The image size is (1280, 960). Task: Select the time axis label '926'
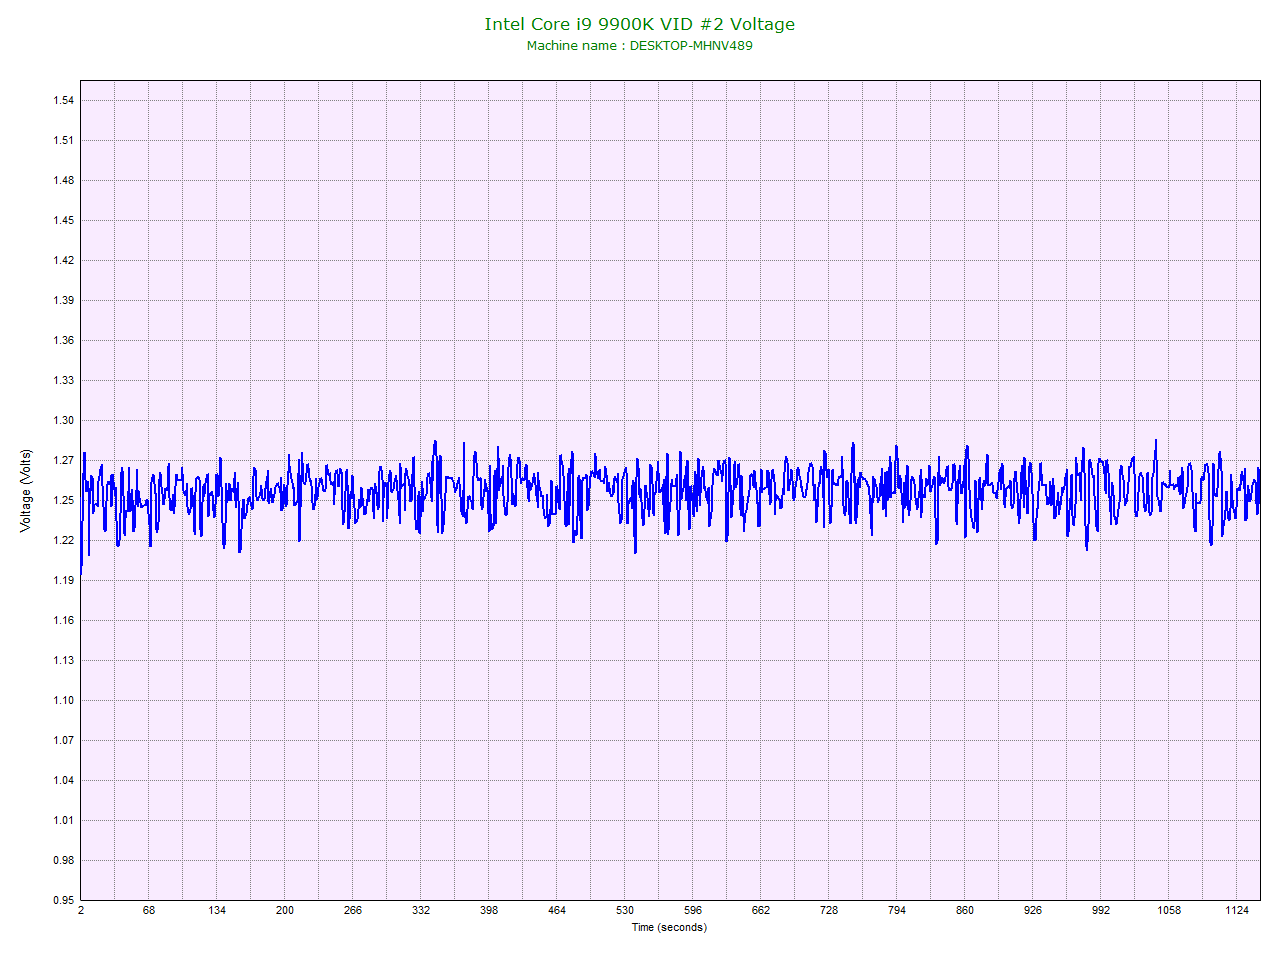pos(1033,910)
